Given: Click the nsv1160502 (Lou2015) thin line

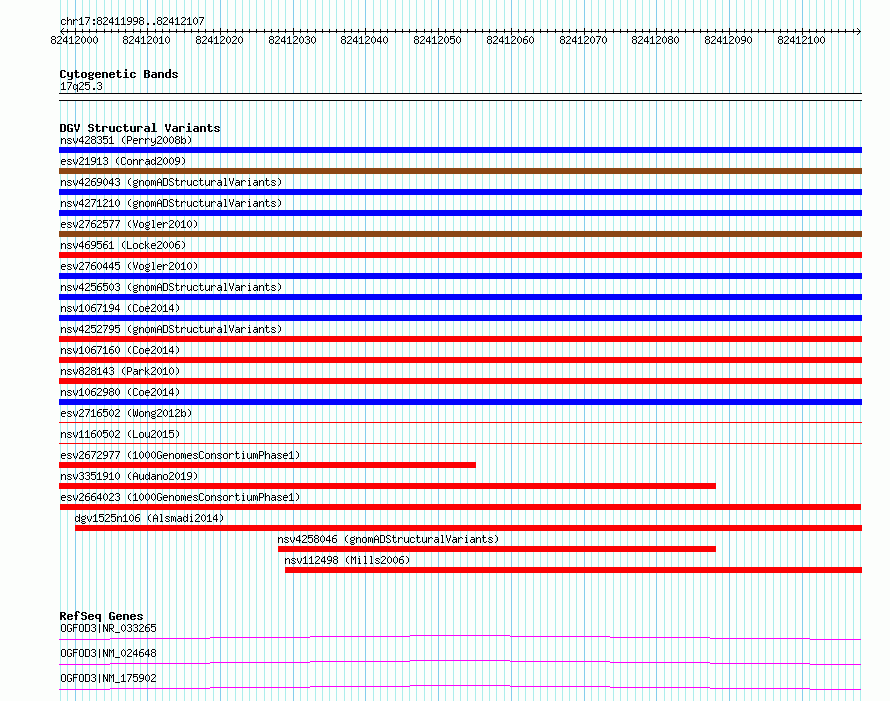Looking at the screenshot, I should 460,444.
